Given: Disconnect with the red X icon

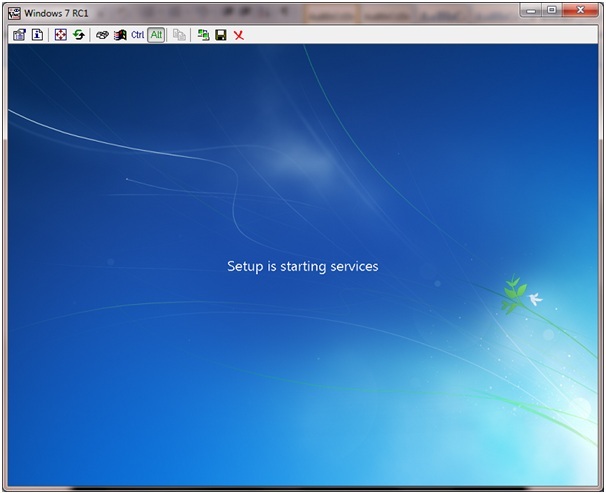Looking at the screenshot, I should pyautogui.click(x=239, y=35).
